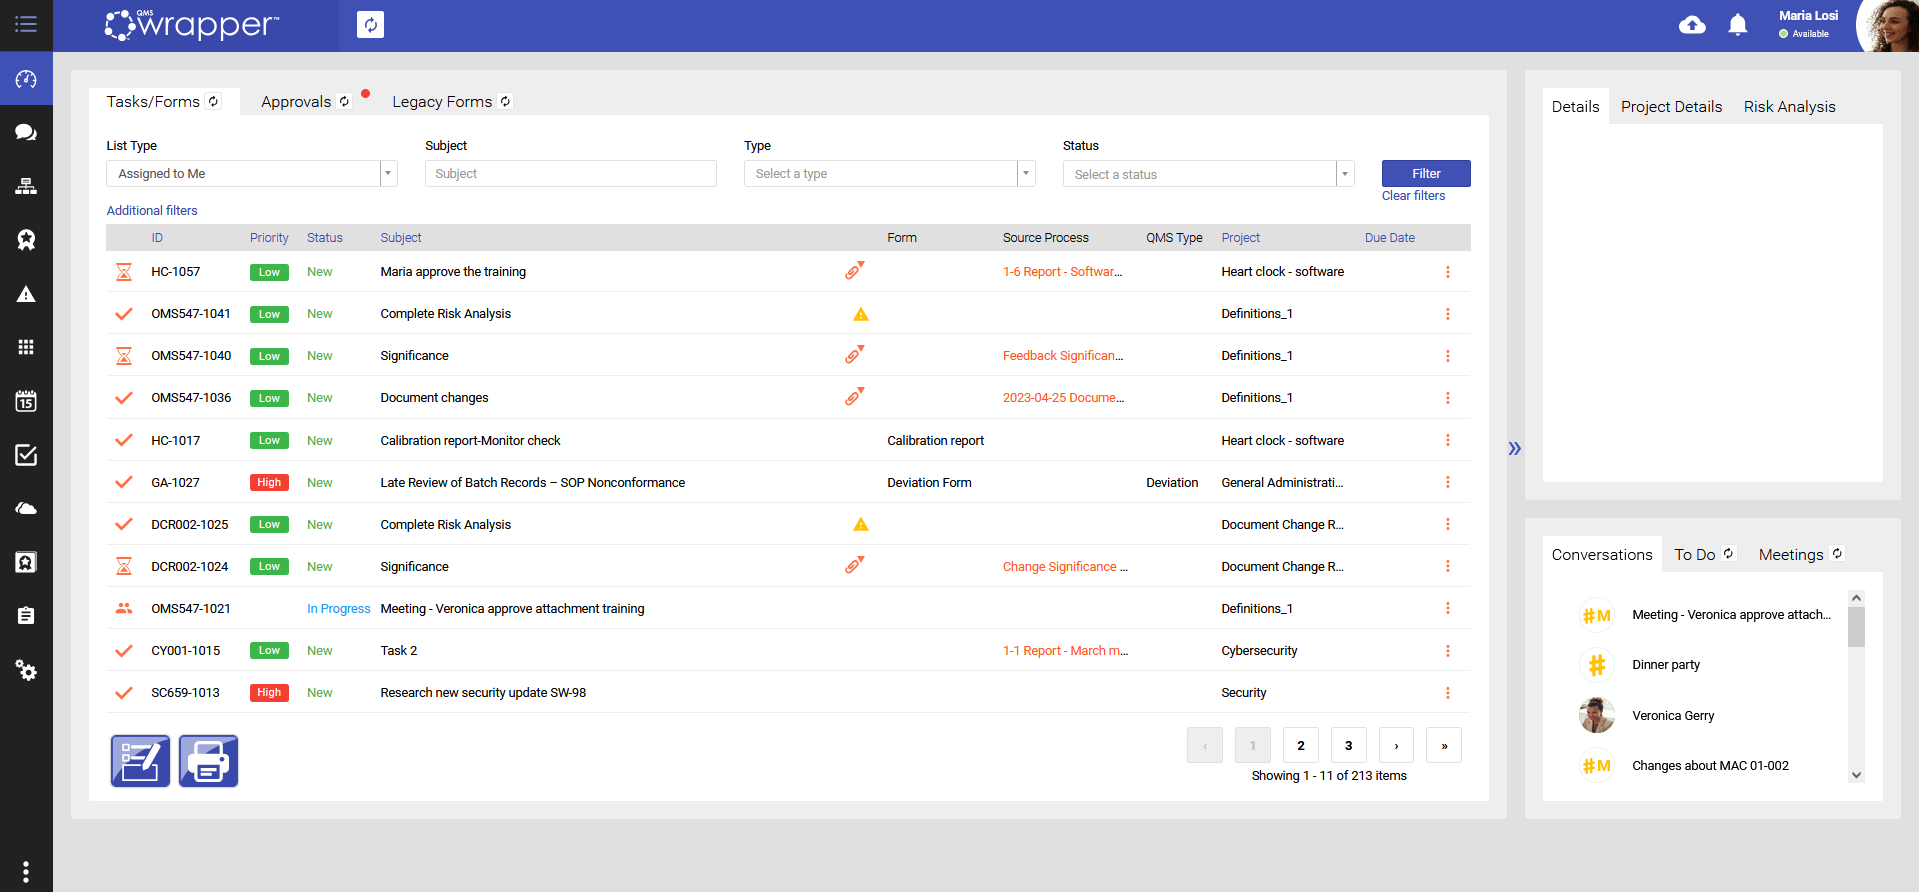This screenshot has width=1919, height=892.
Task: Open Maria Losi profile avatar
Action: (x=1887, y=26)
